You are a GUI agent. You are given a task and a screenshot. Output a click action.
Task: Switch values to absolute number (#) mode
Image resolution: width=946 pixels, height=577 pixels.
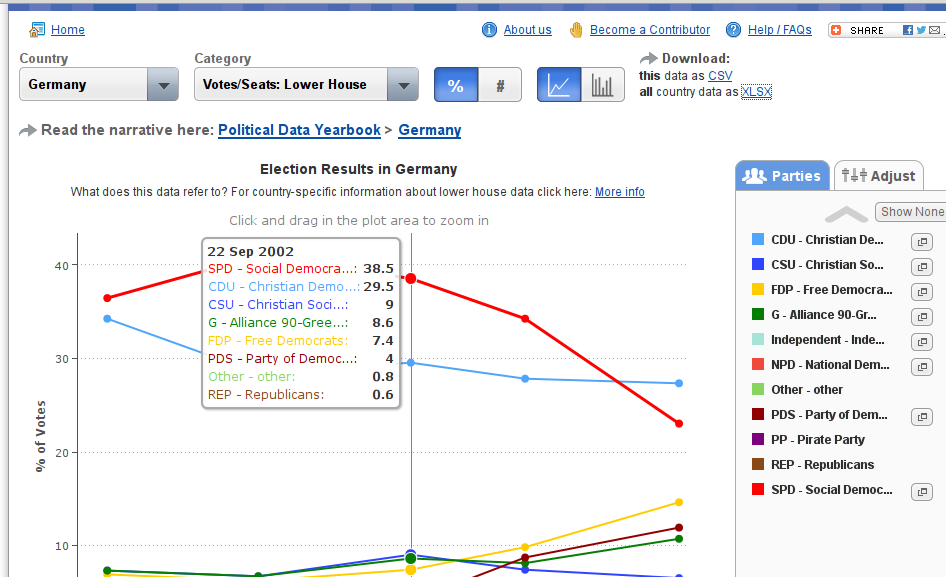click(500, 84)
